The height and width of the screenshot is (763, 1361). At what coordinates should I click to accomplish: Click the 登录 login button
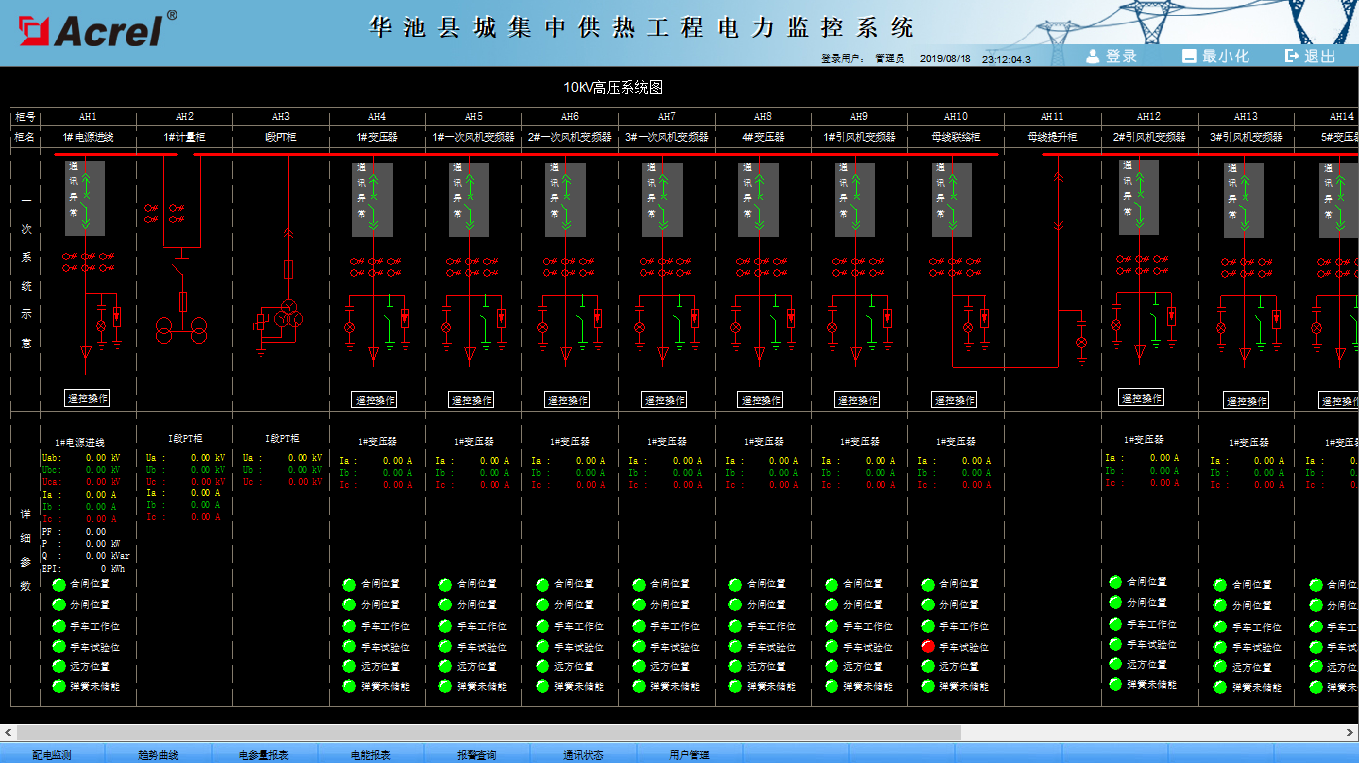pos(1112,56)
